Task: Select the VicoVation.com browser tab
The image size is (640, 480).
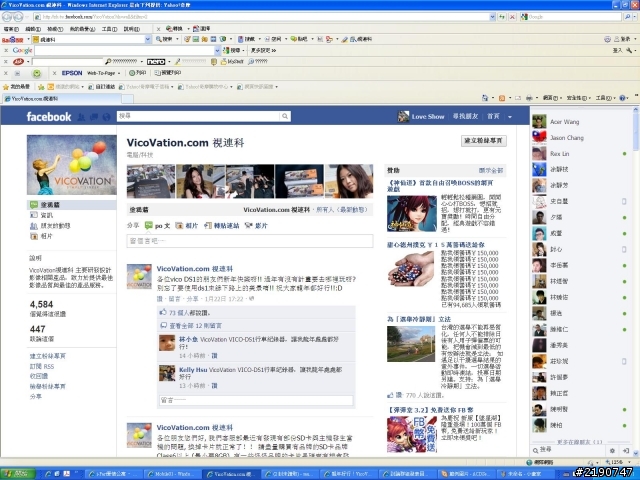Action: (x=61, y=99)
